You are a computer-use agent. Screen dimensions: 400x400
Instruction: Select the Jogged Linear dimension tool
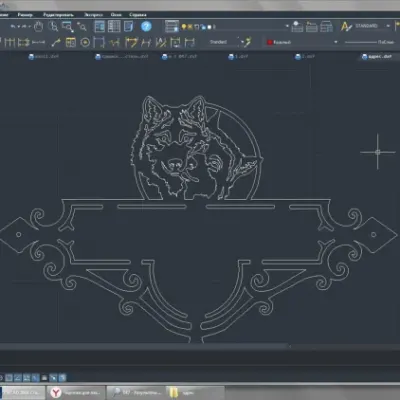115,42
